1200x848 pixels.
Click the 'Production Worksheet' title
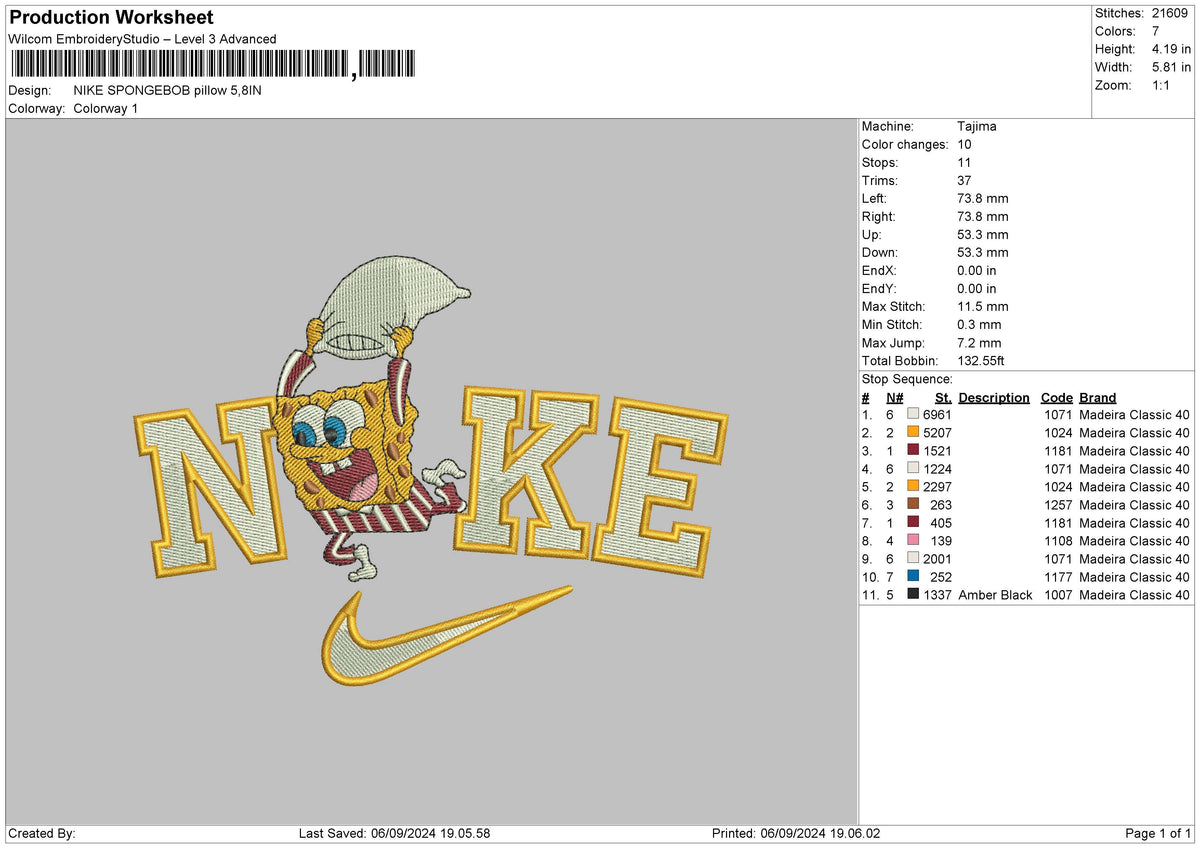111,18
